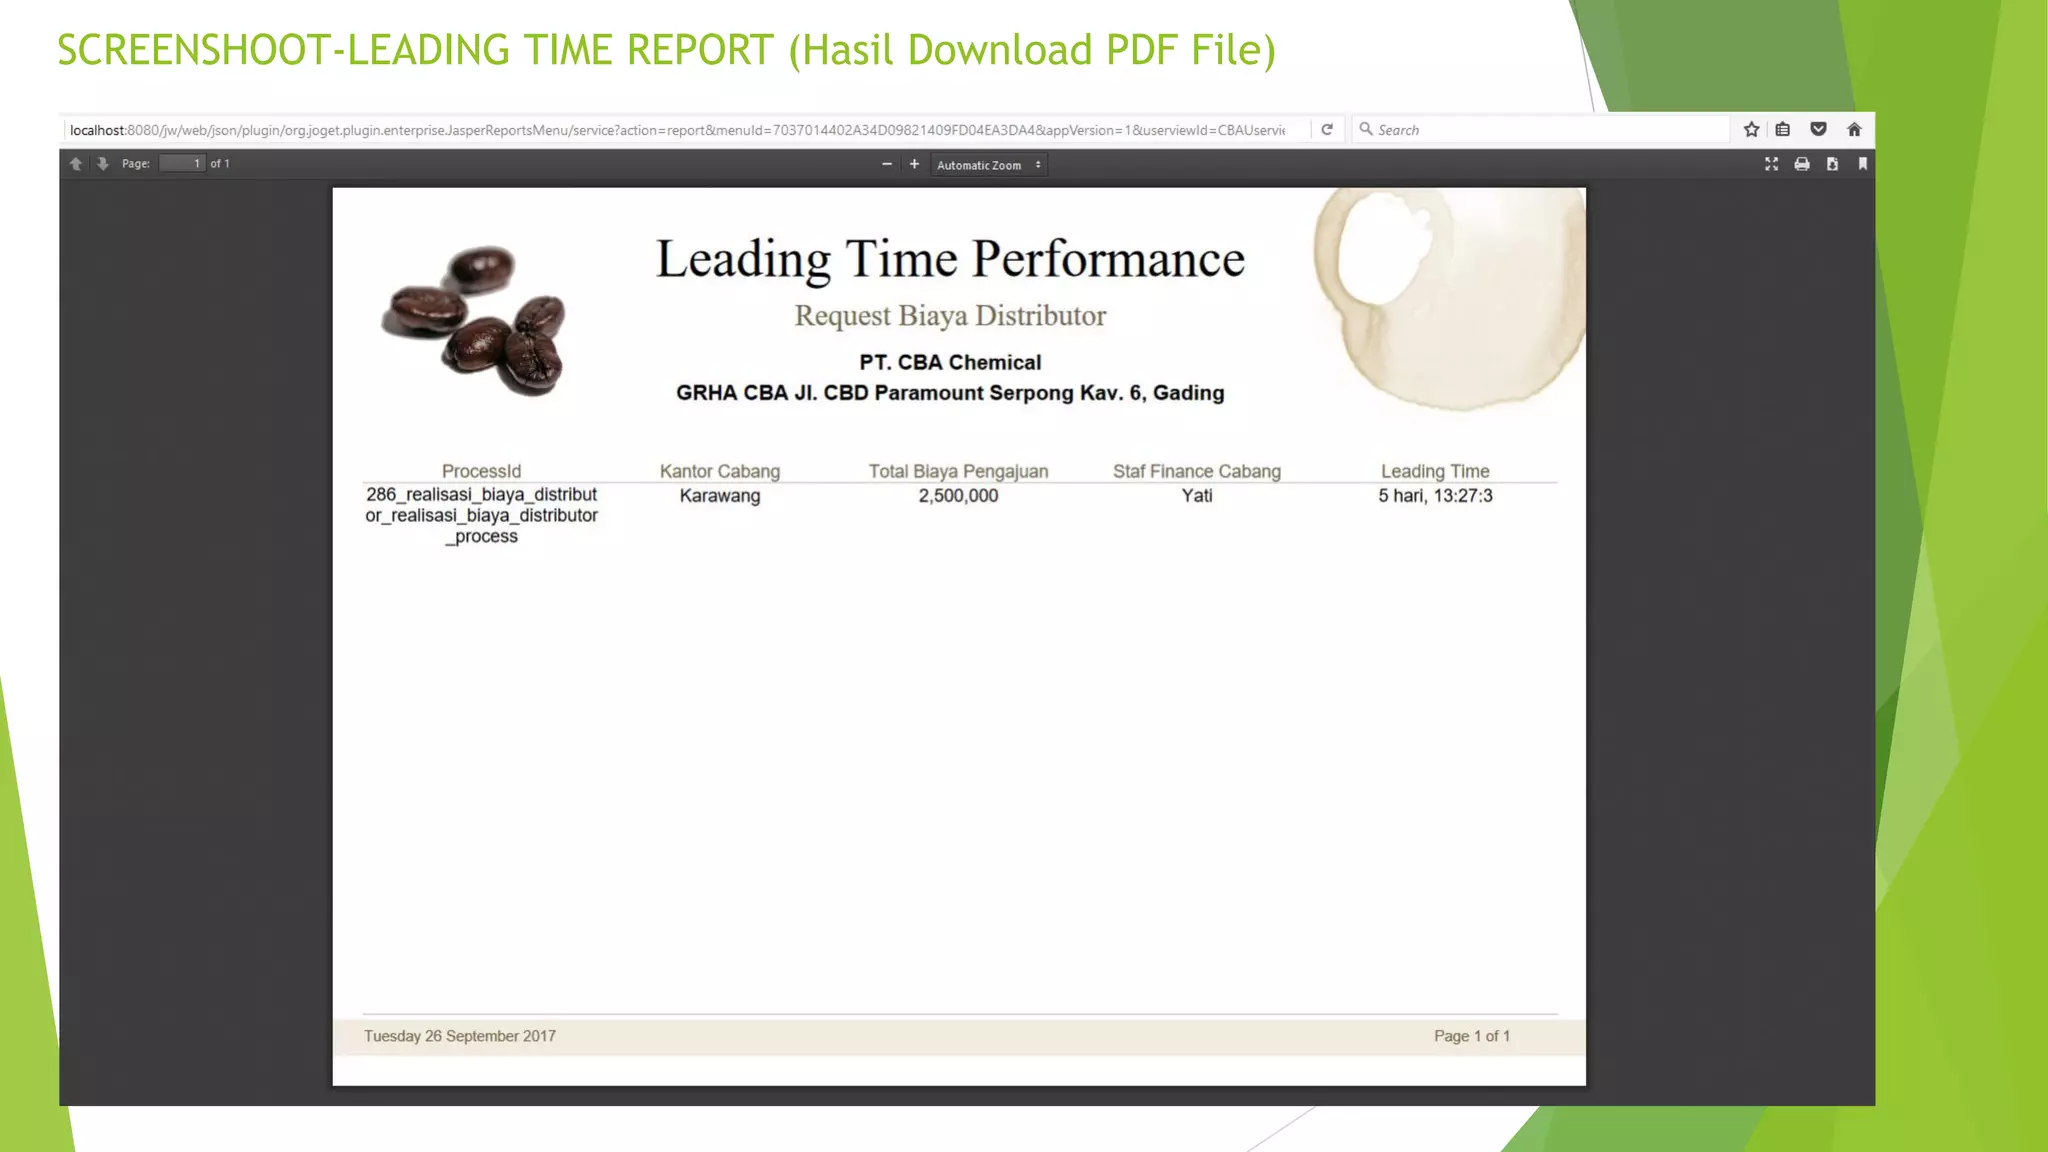Bookmark this page with the star icon
This screenshot has height=1152, width=2048.
1751,130
